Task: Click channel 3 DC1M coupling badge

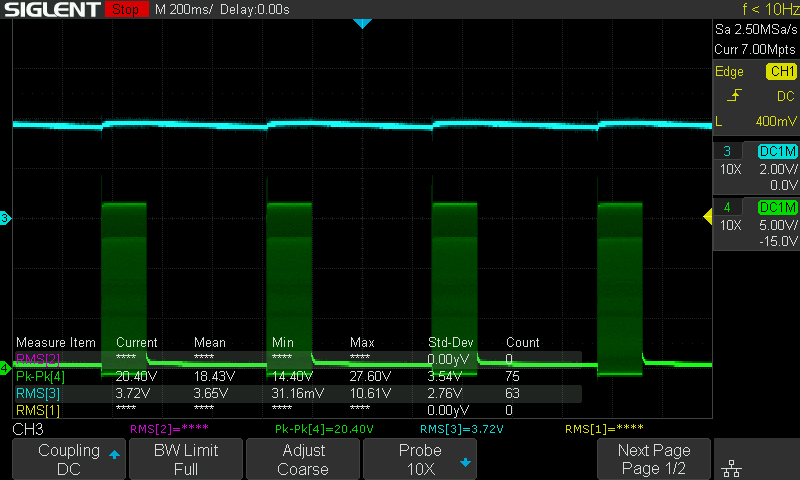Action: point(778,151)
